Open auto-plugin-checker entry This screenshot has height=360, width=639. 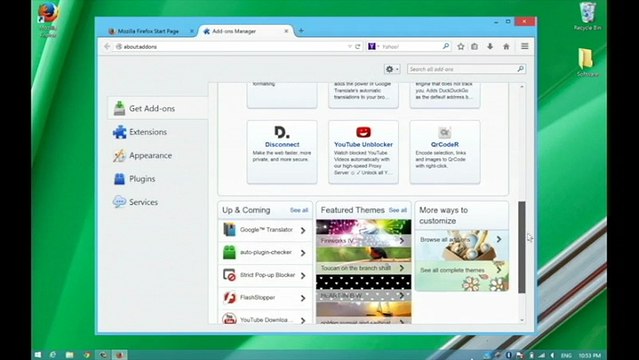tap(265, 253)
